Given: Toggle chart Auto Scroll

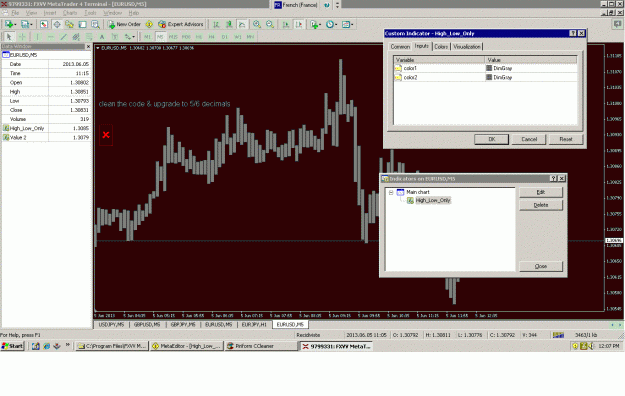Looking at the screenshot, I should (285, 24).
